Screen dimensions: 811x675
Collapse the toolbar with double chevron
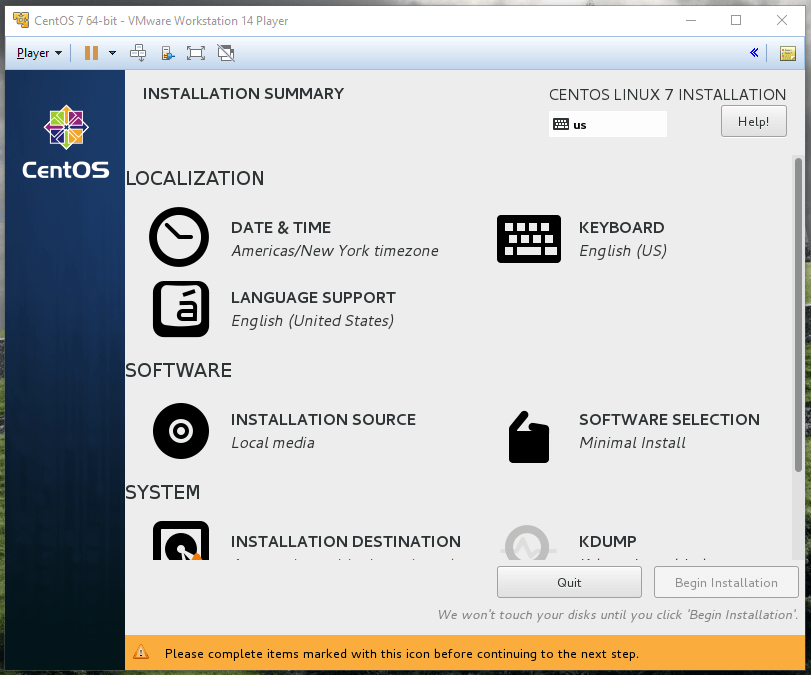pos(754,53)
